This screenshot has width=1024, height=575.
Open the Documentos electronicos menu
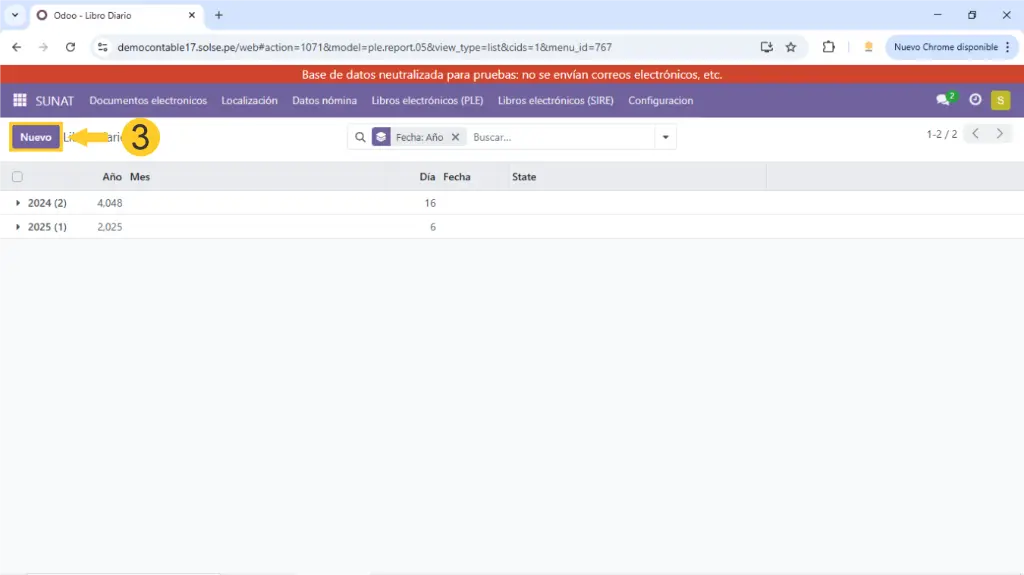click(148, 100)
